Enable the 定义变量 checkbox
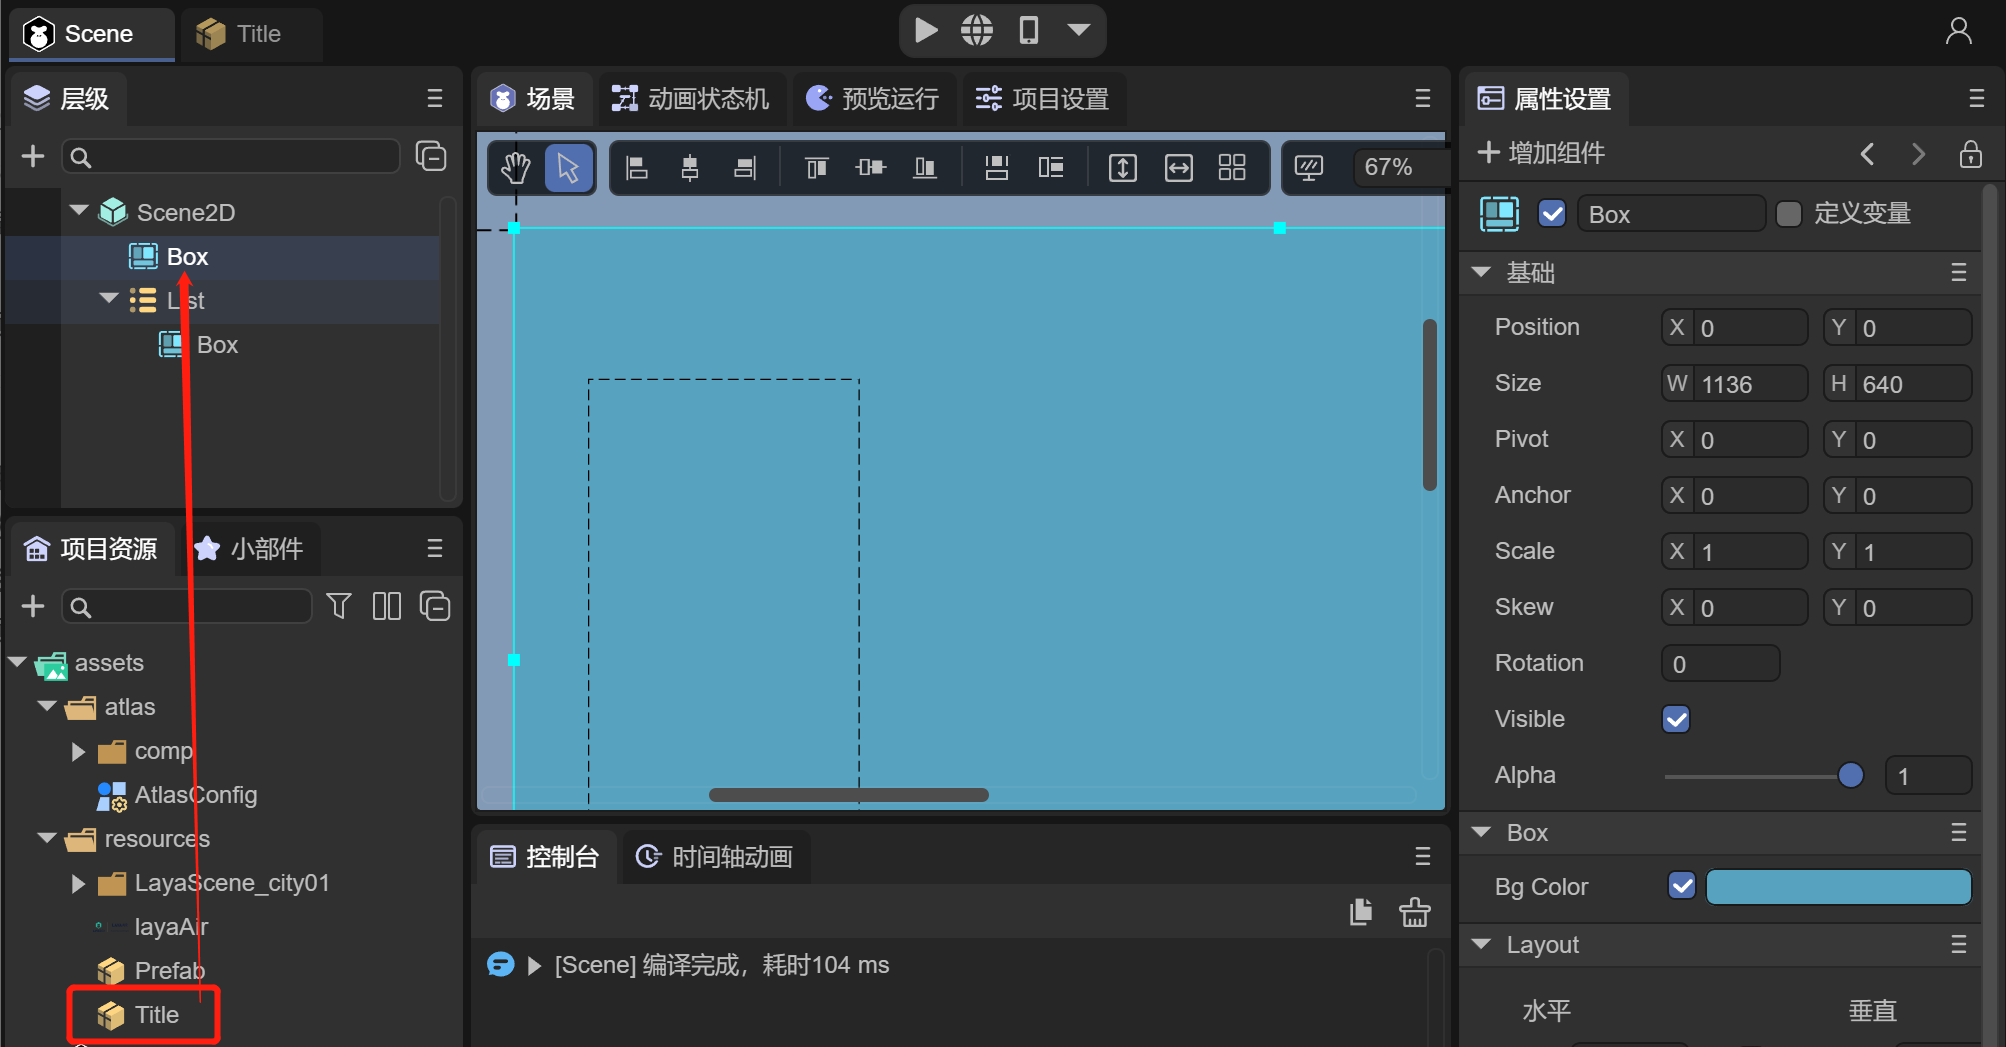This screenshot has width=2006, height=1047. coord(1789,214)
